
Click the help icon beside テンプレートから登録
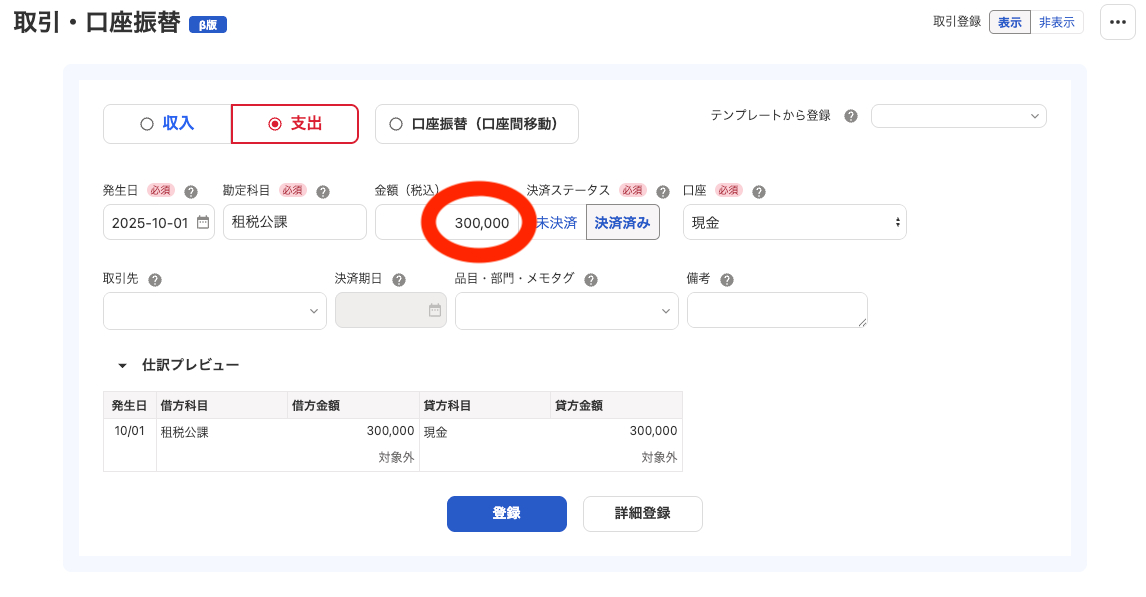849,116
